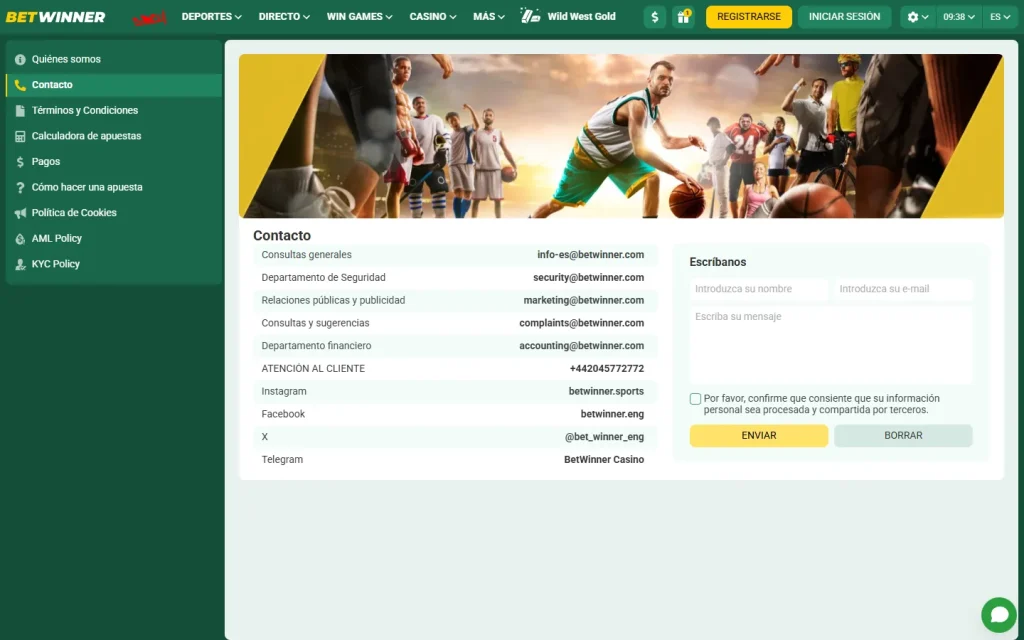Image resolution: width=1024 pixels, height=640 pixels.
Task: Open Términos y Condiciones
Action: click(x=85, y=110)
